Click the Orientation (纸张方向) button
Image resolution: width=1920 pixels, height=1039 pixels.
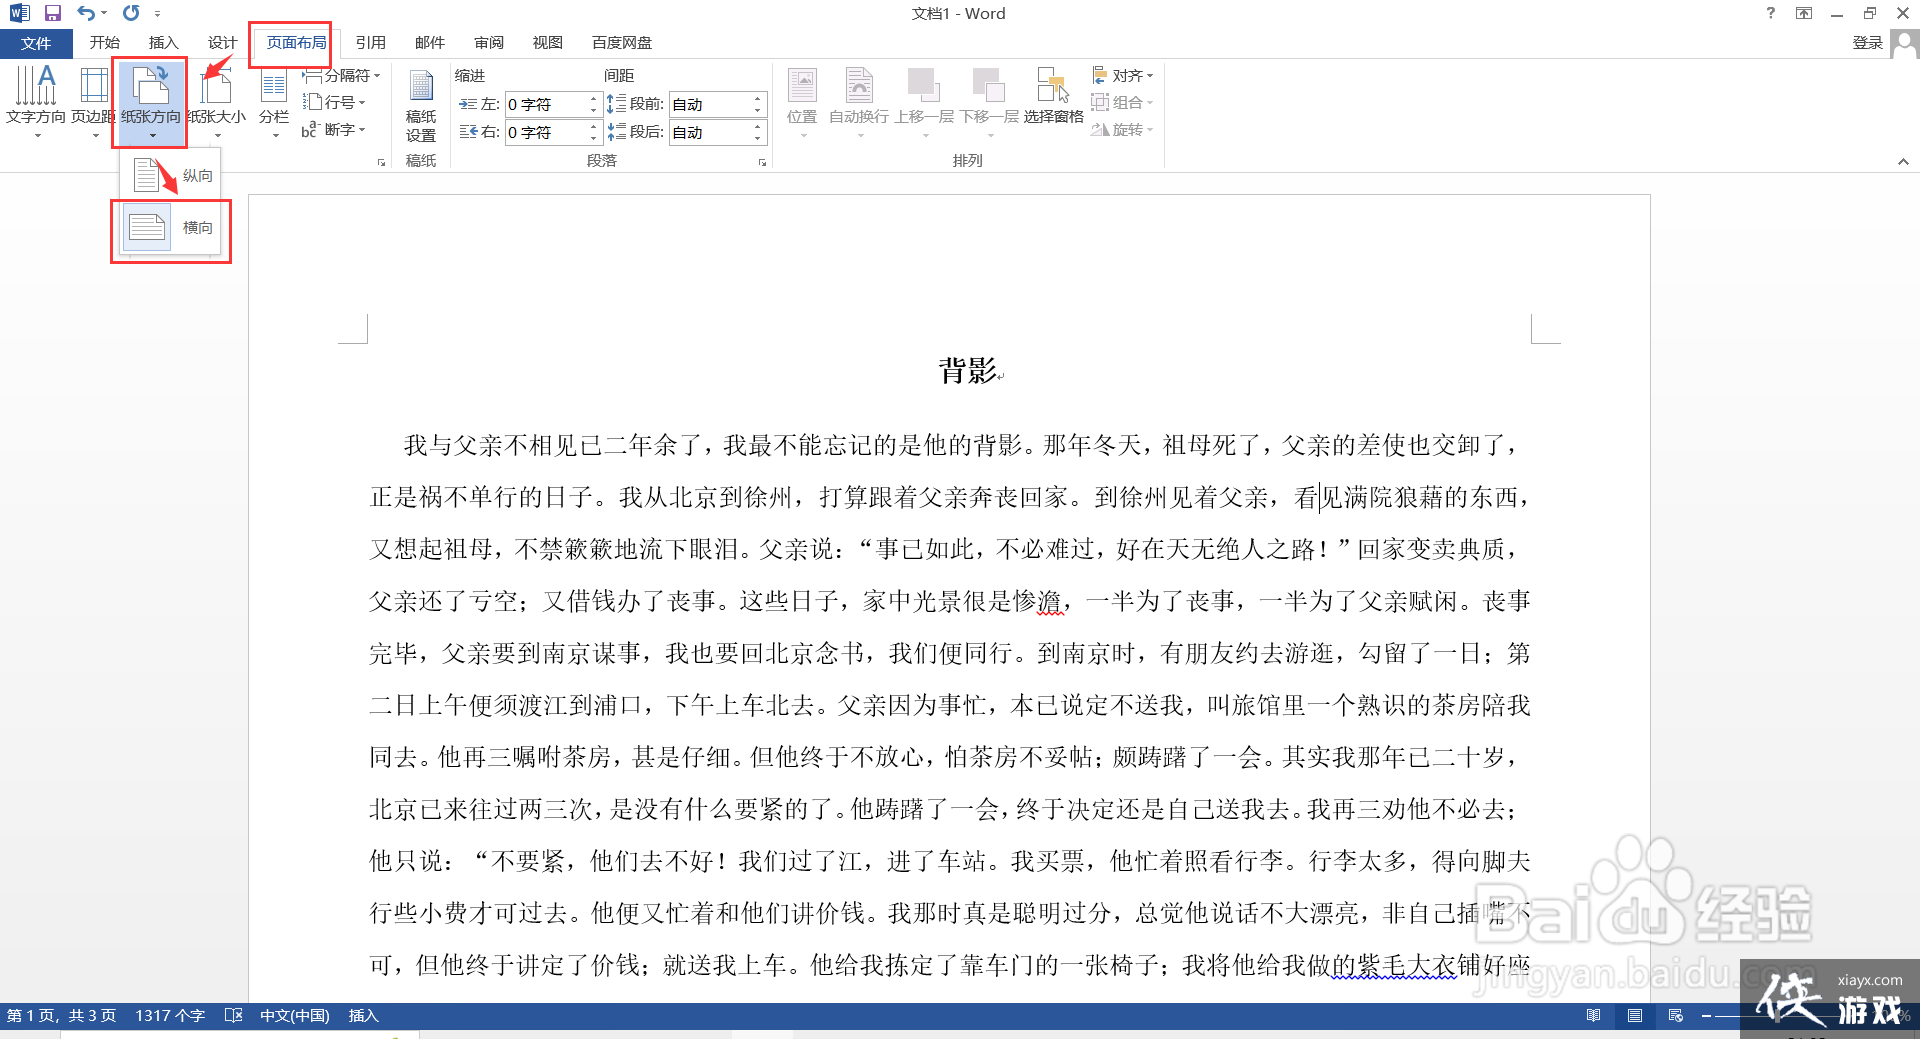151,102
